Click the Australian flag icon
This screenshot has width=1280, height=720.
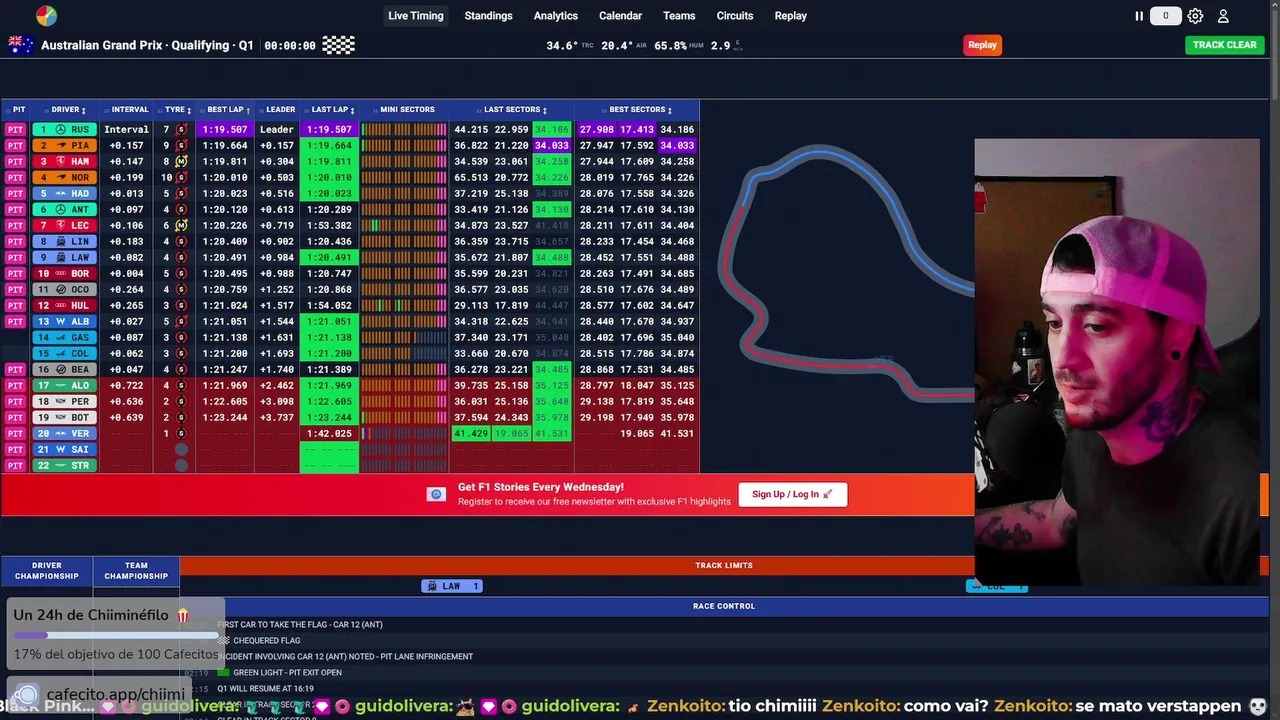pyautogui.click(x=21, y=45)
